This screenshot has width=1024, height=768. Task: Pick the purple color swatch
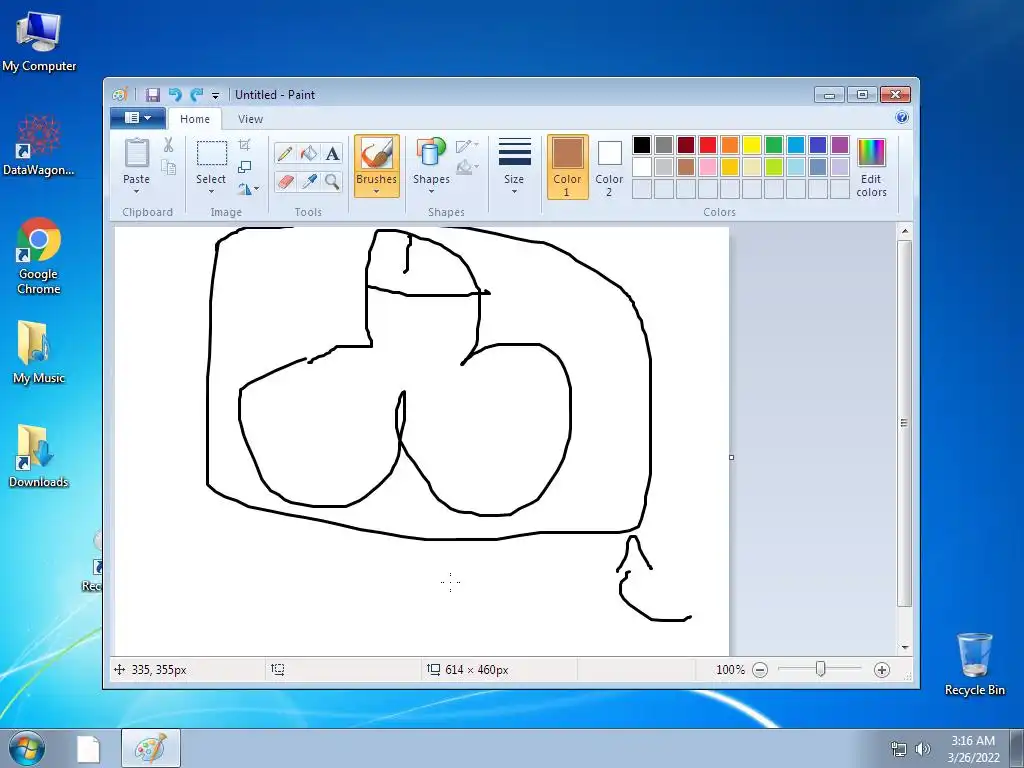pos(840,145)
